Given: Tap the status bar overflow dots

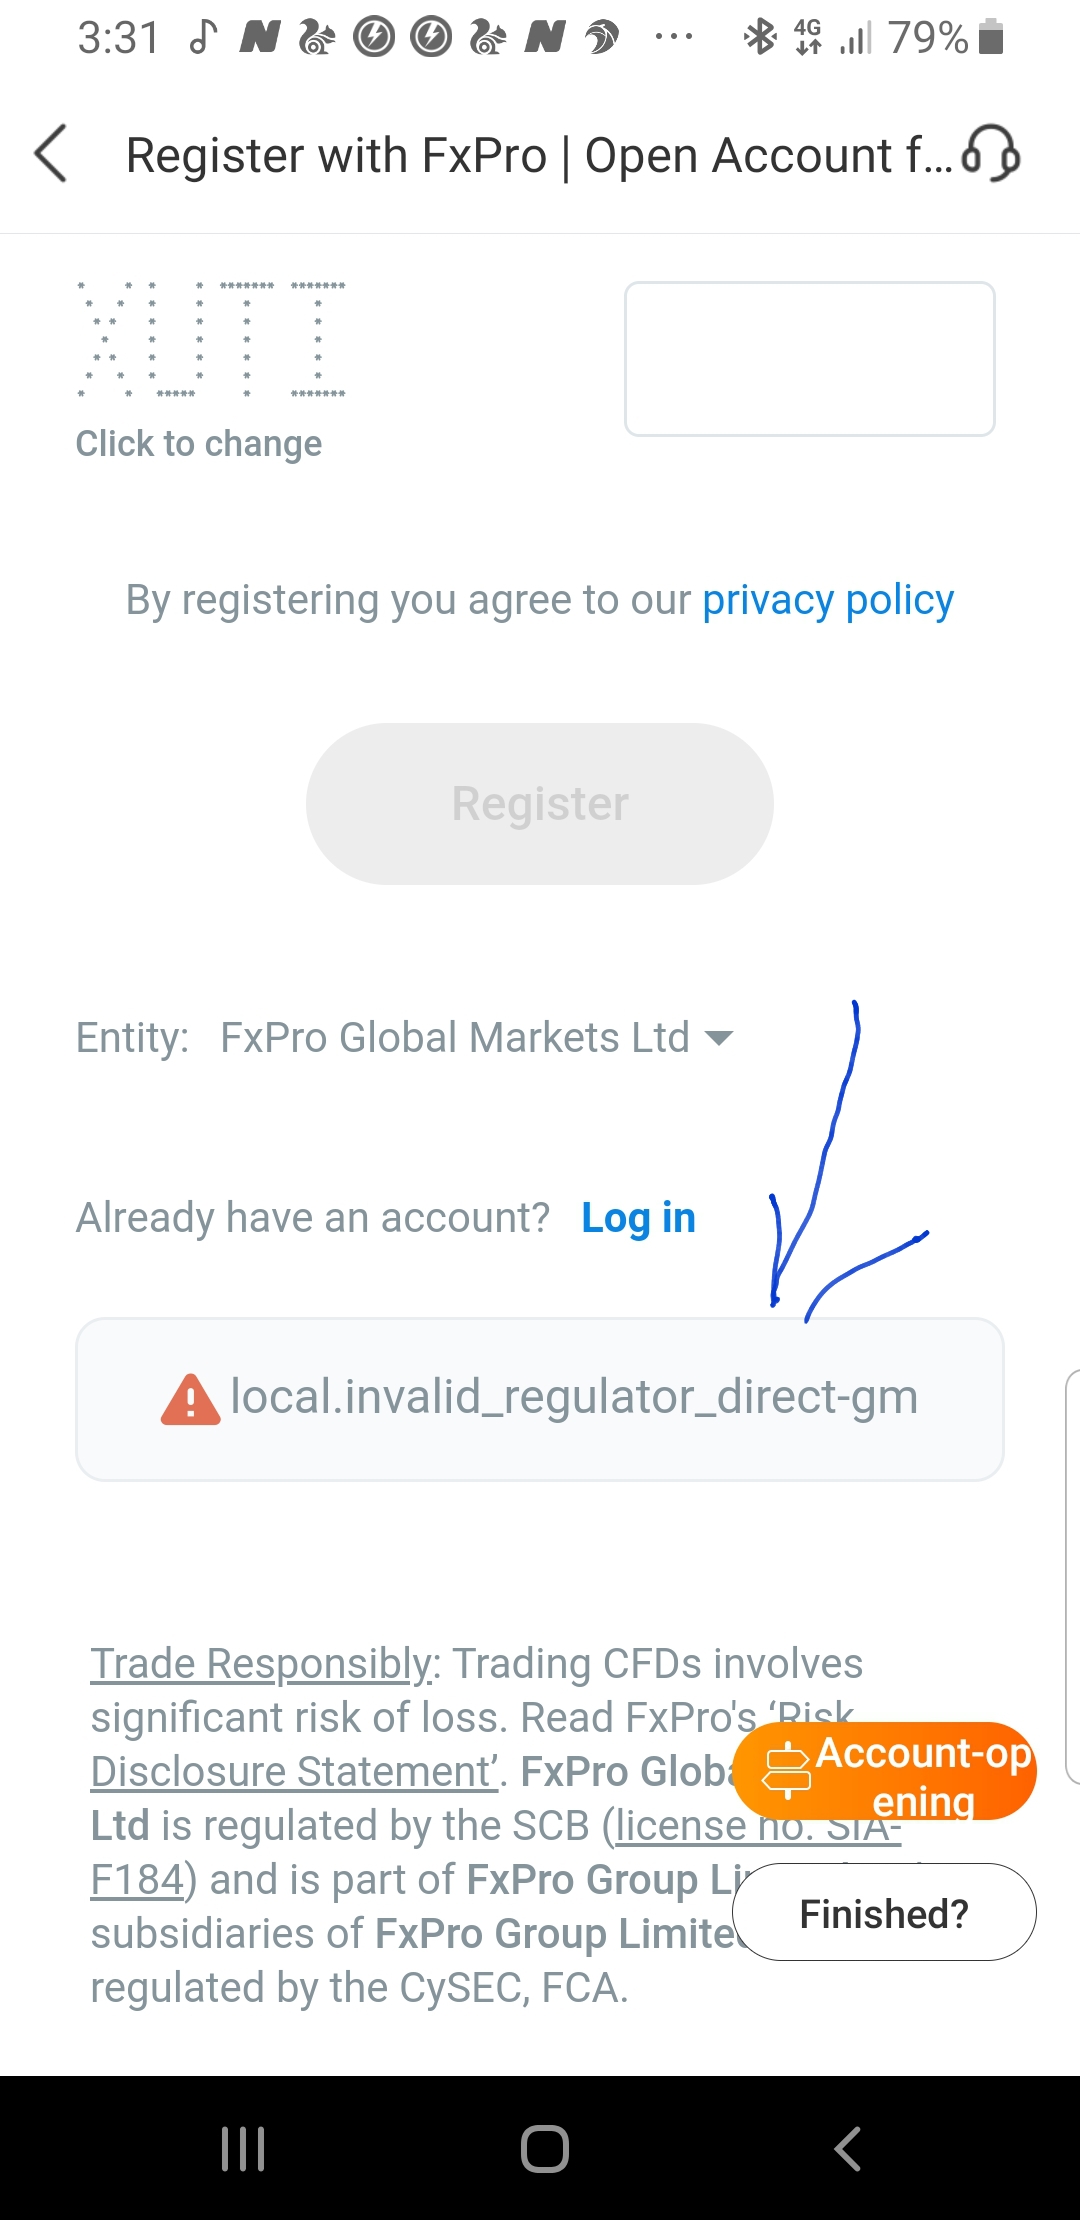Looking at the screenshot, I should pos(673,38).
